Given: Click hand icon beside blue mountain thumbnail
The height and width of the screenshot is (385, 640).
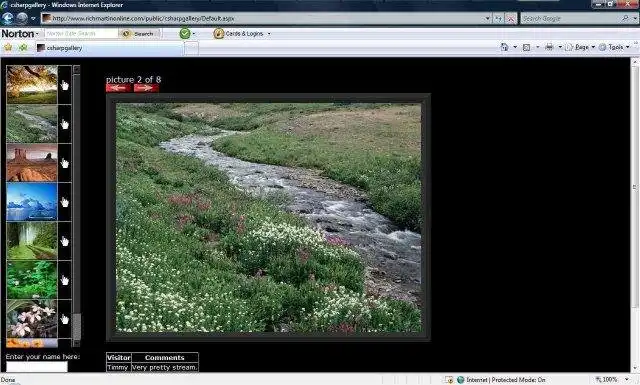Looking at the screenshot, I should 64,202.
